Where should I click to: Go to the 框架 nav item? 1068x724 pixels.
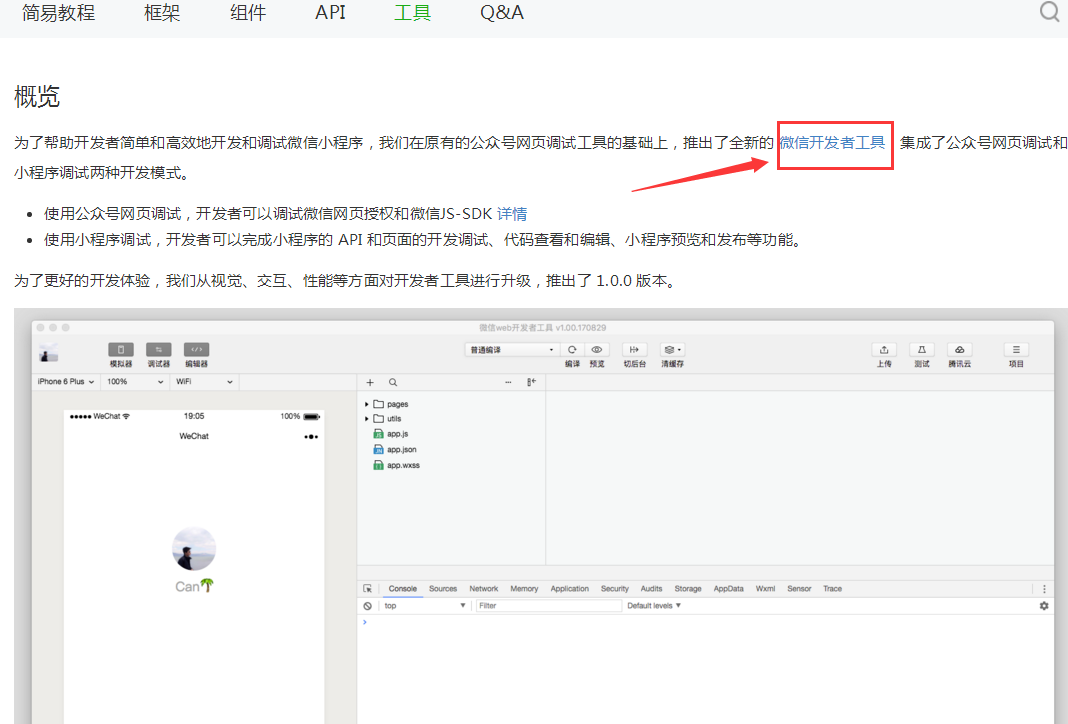pyautogui.click(x=162, y=12)
